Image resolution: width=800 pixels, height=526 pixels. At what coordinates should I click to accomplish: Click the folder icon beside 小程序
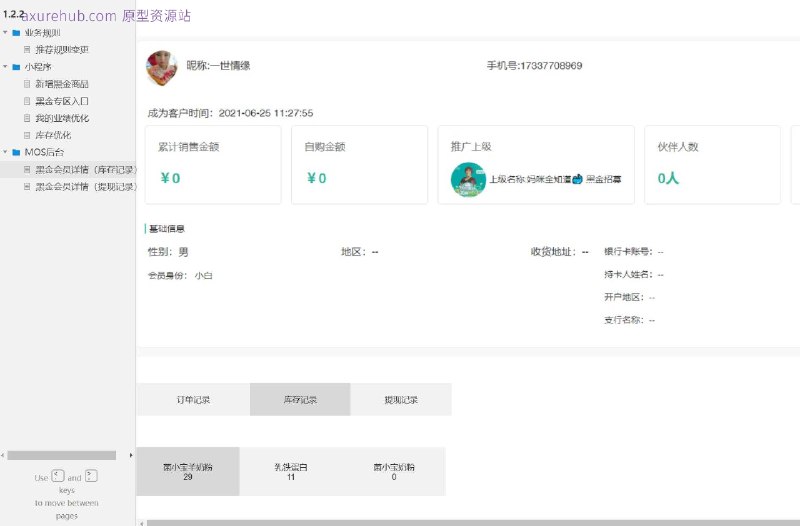pos(16,67)
